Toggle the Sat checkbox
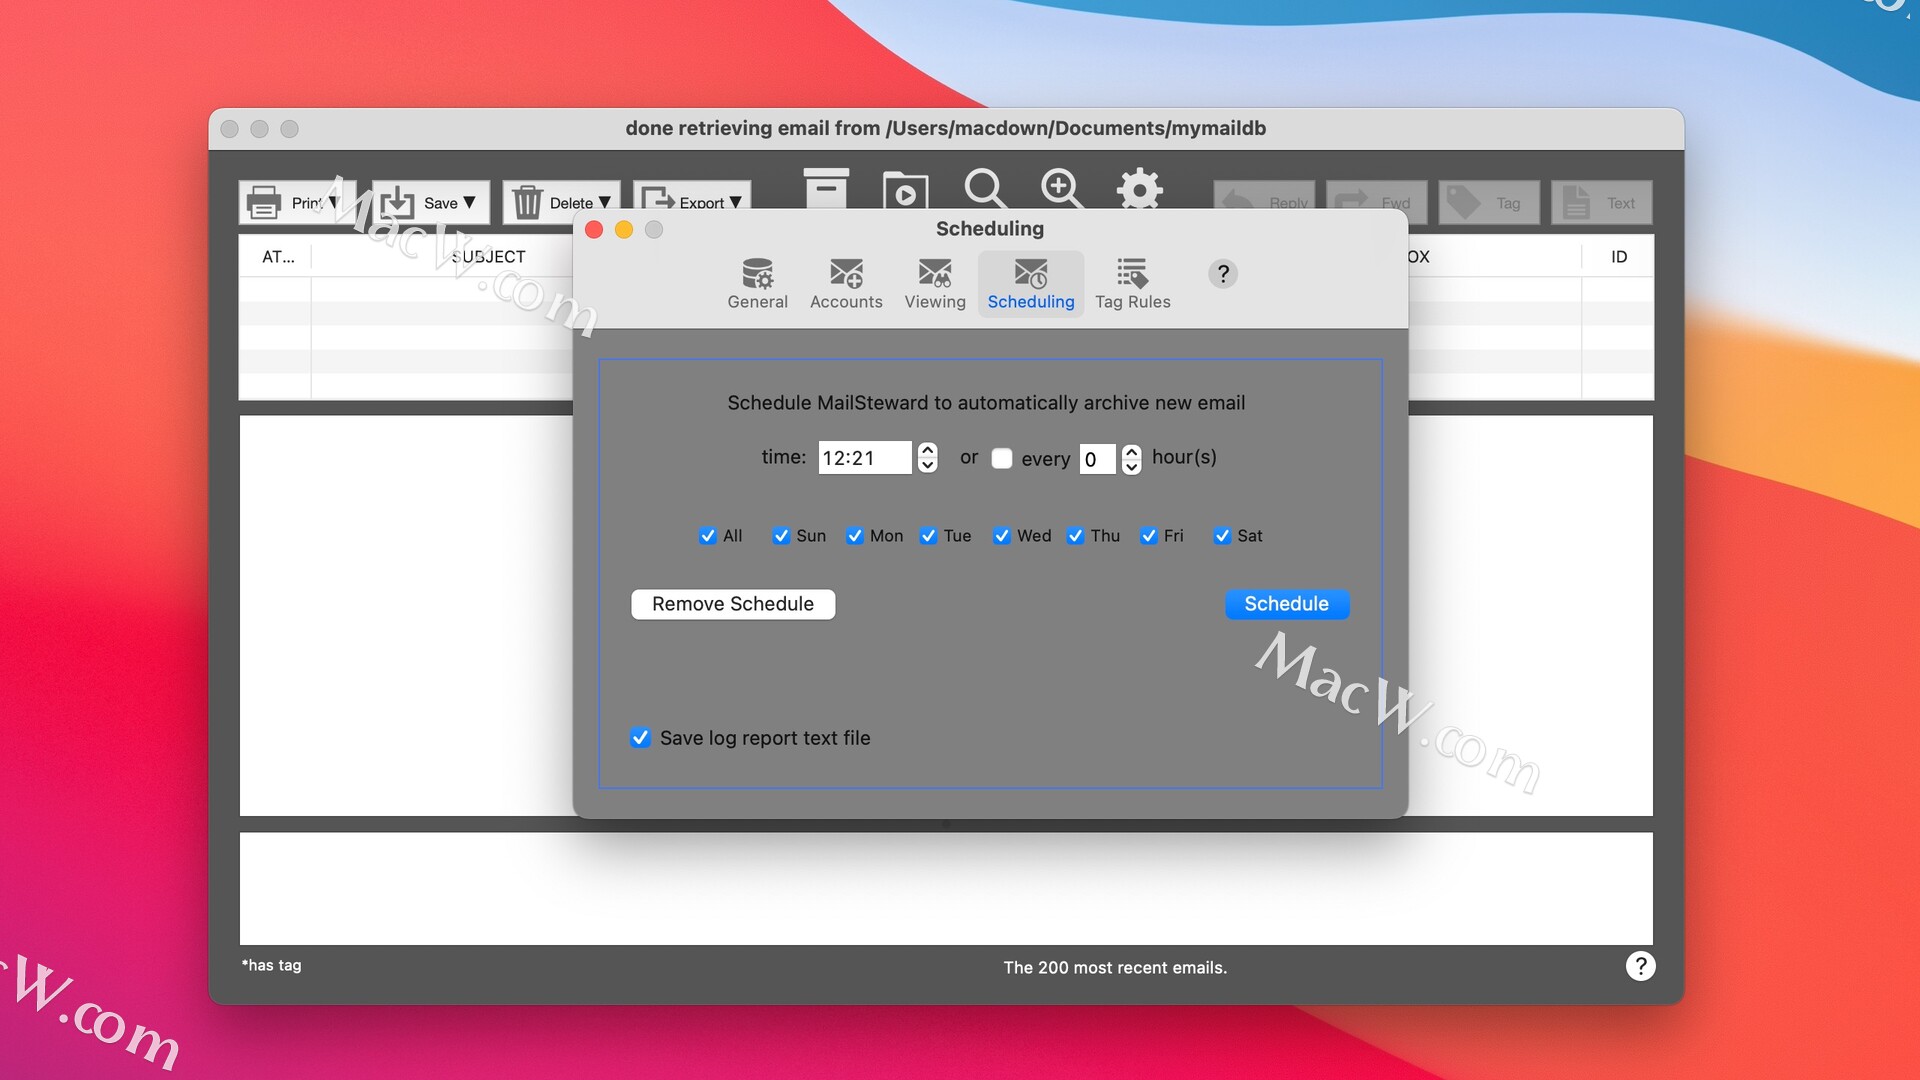Viewport: 1920px width, 1080px height. coord(1222,536)
